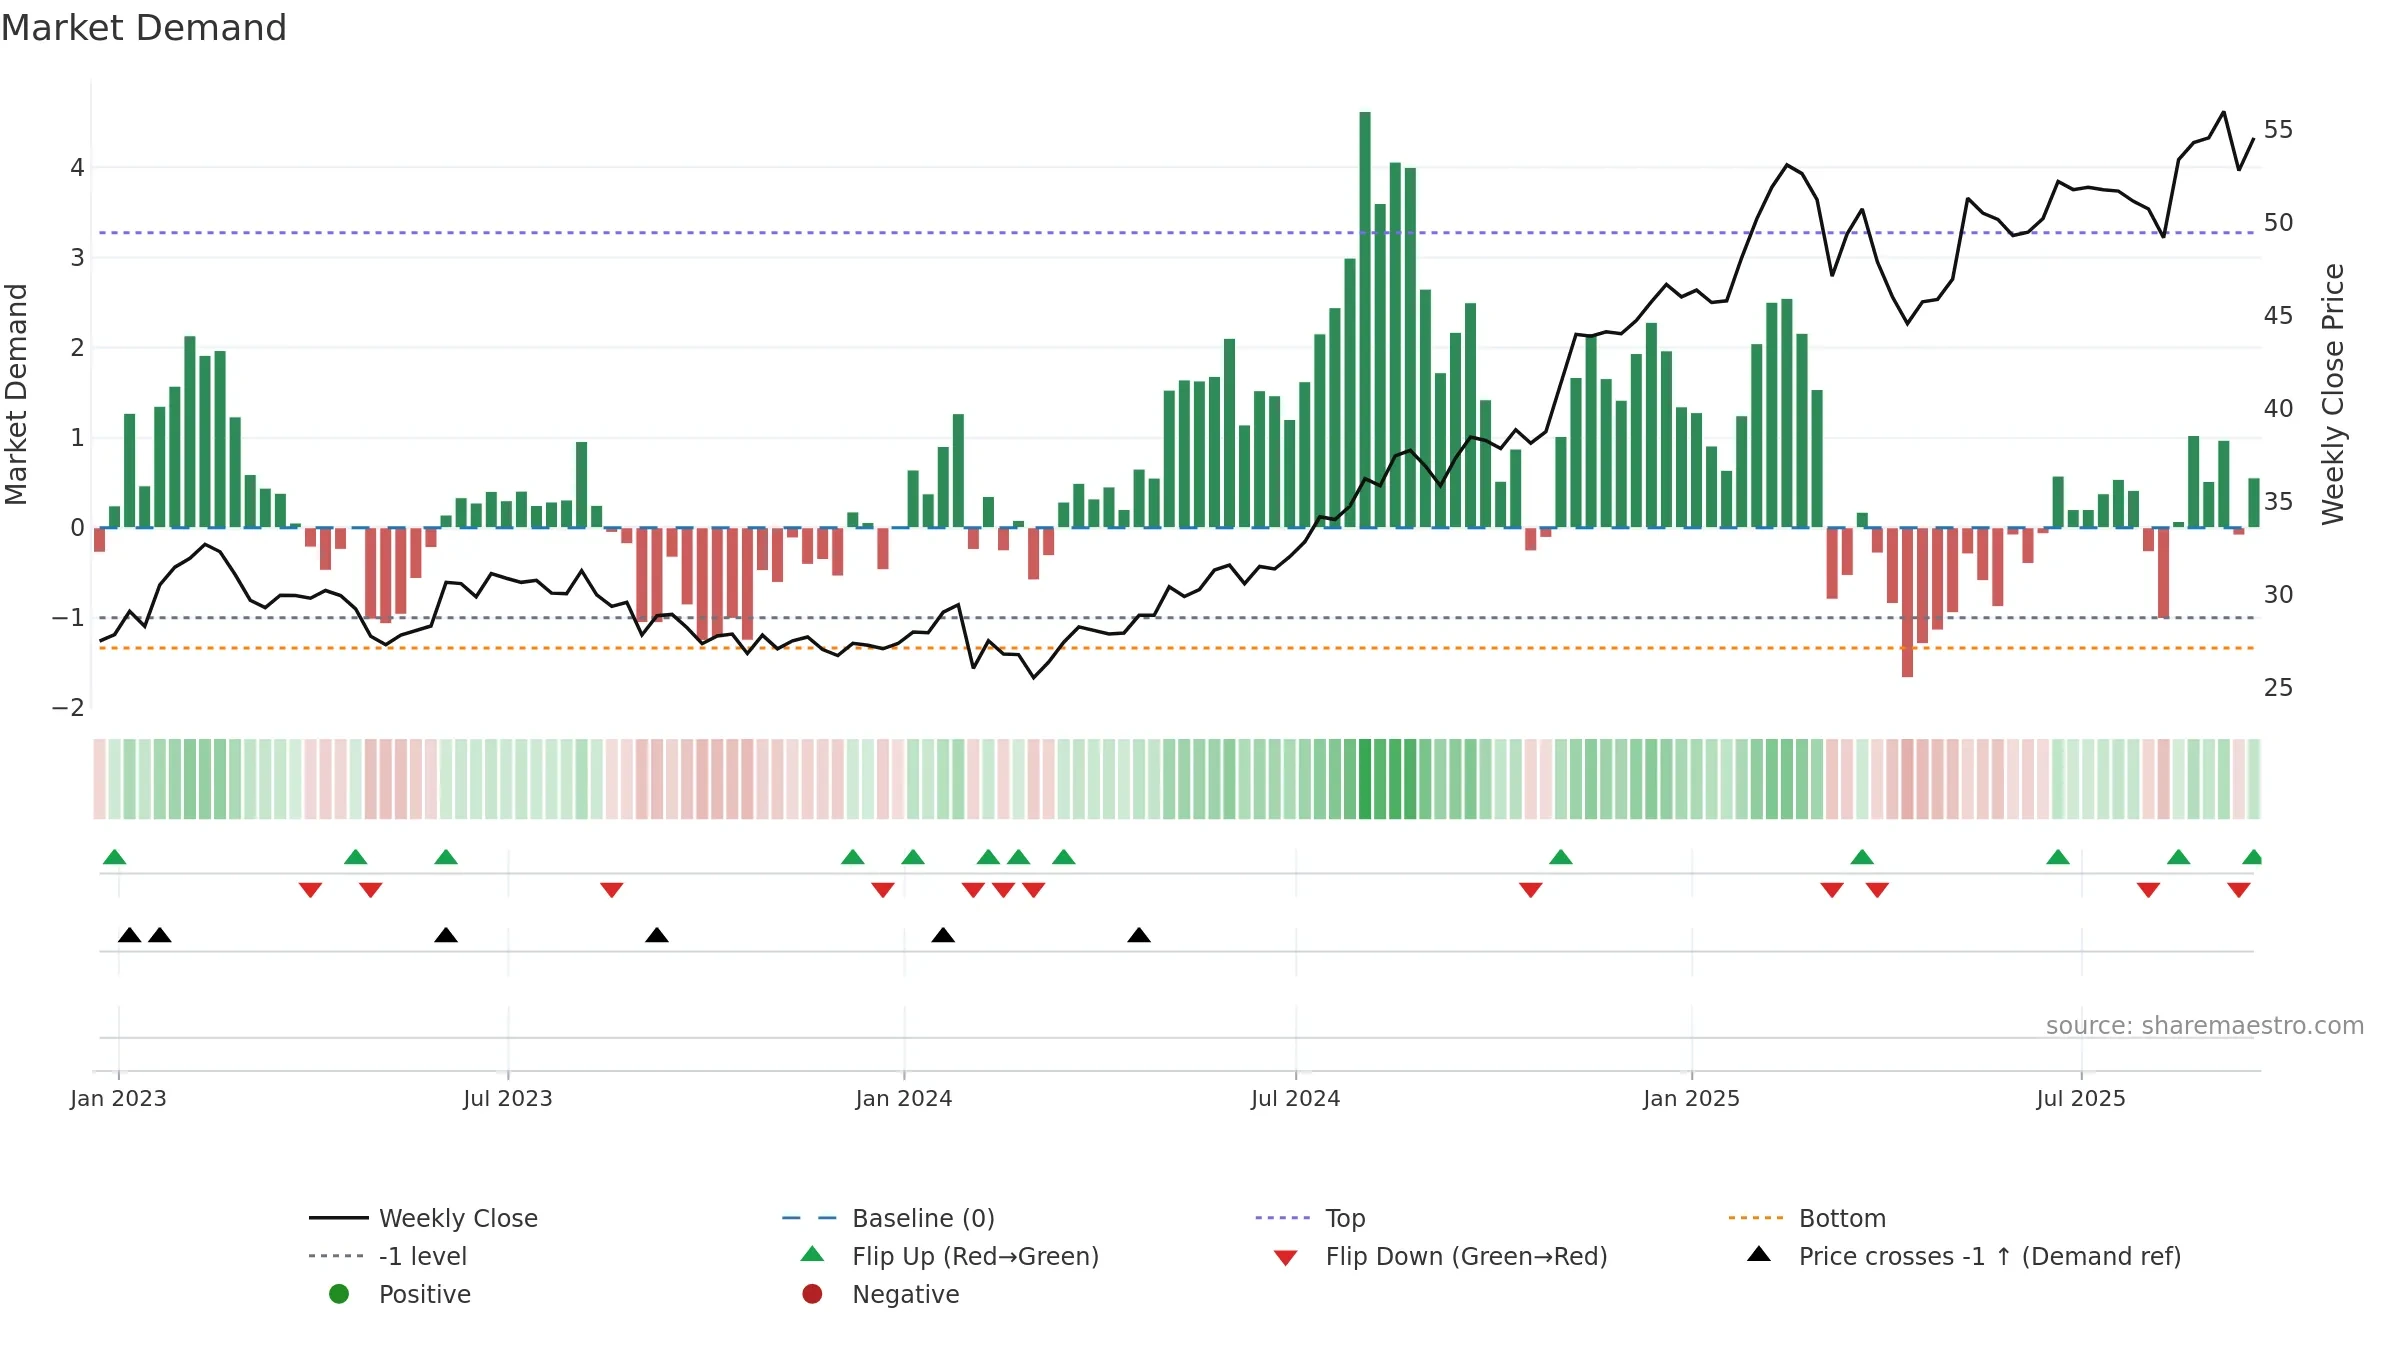Click the black price-cross marker after Jul 2023

(657, 935)
